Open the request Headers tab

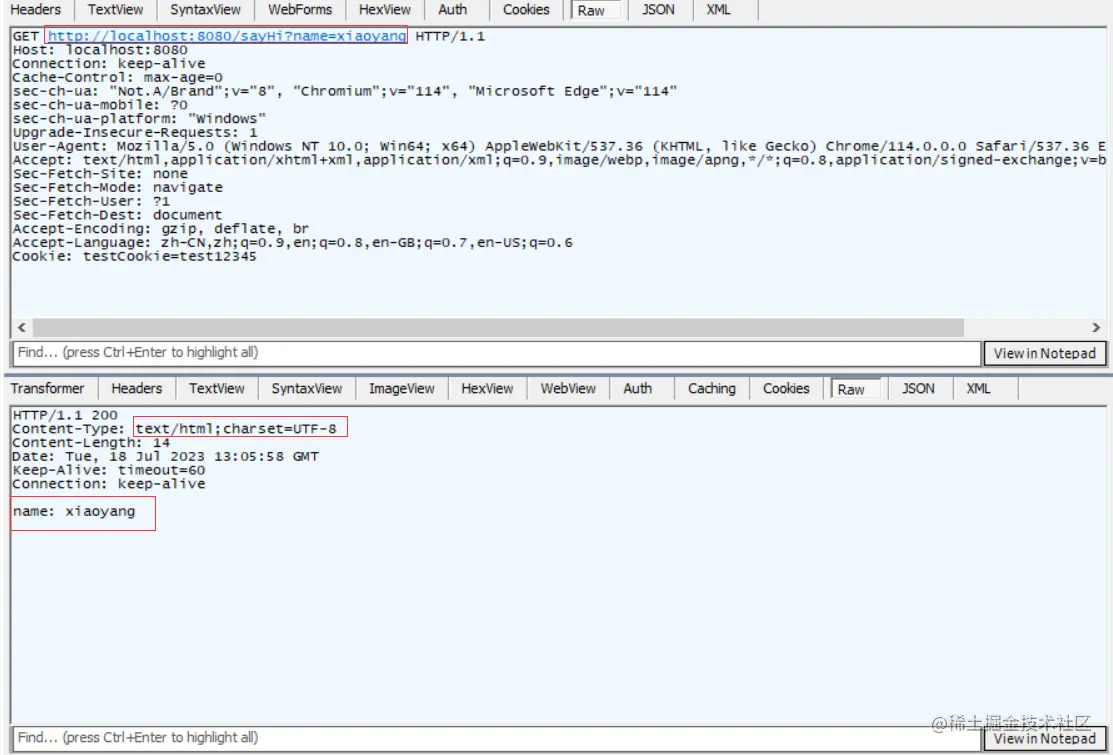point(35,10)
